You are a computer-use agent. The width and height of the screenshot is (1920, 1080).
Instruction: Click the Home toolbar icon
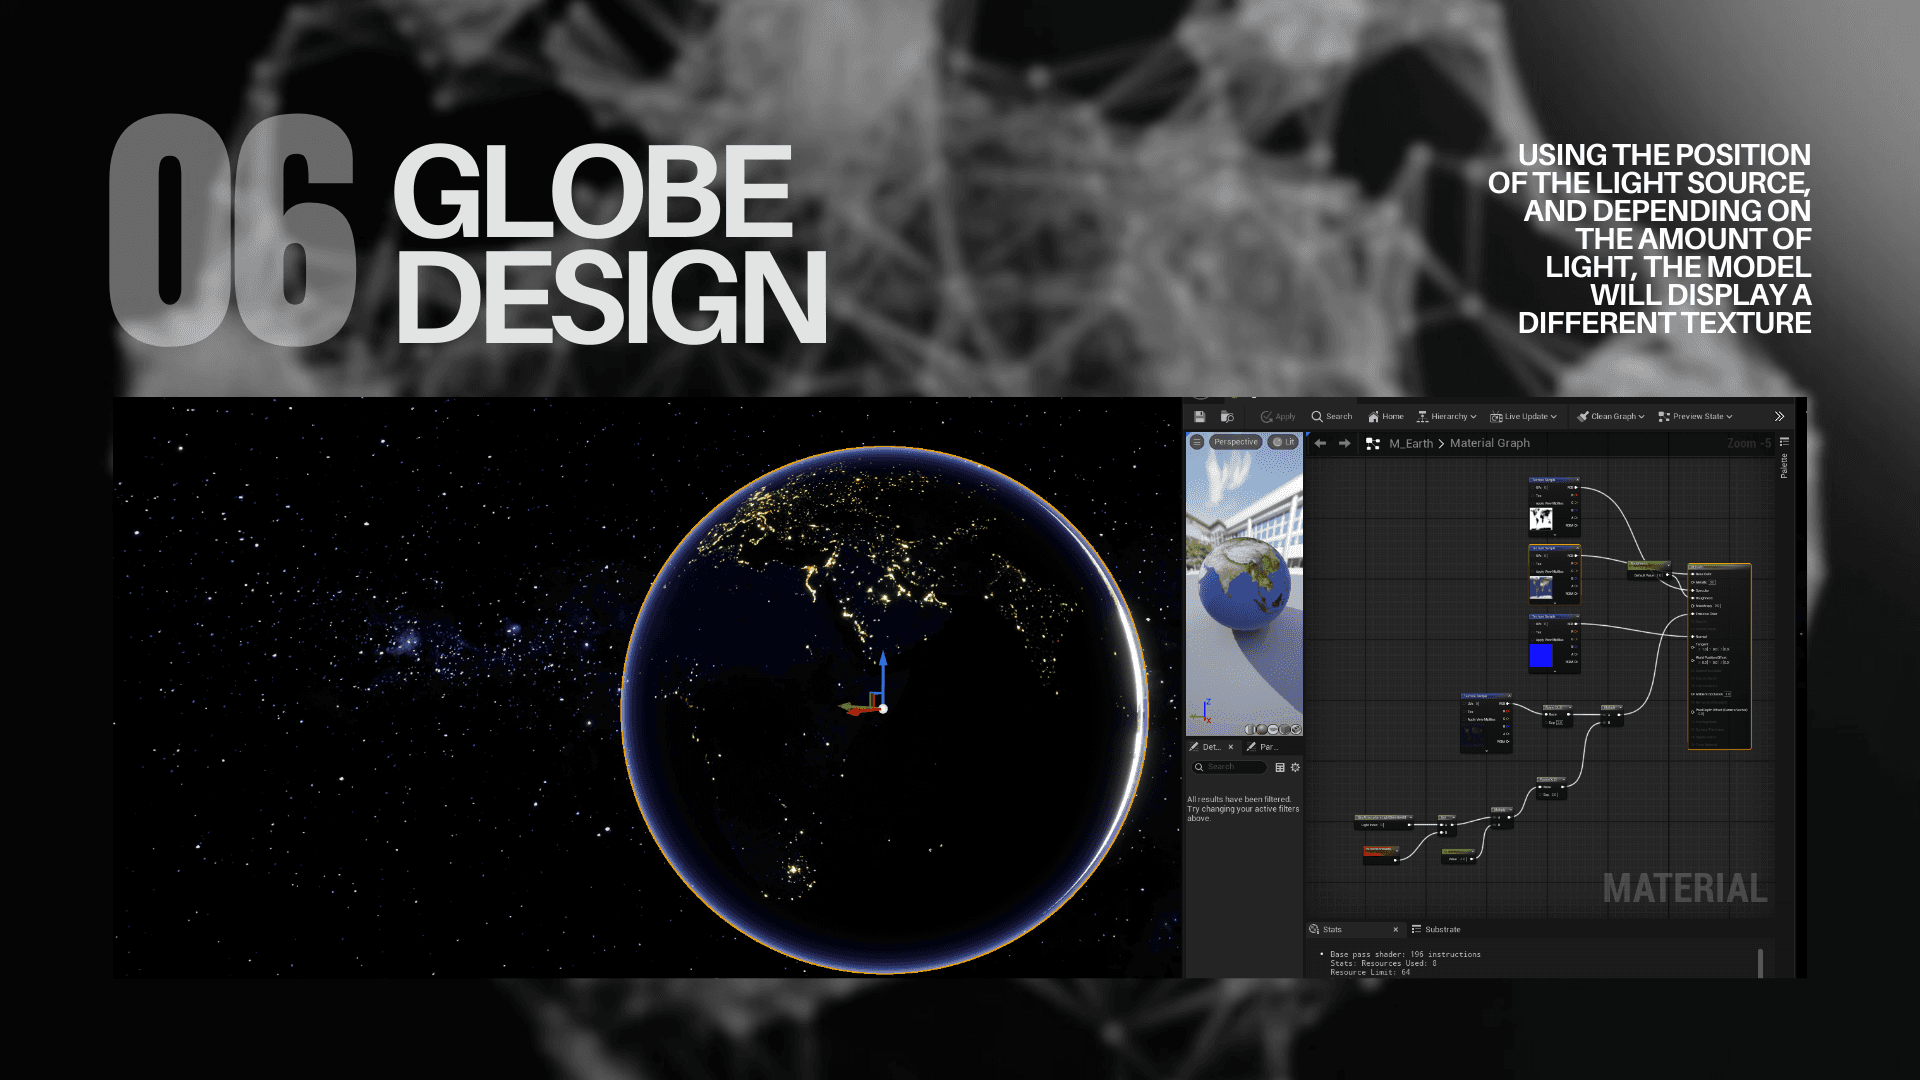coord(1386,416)
